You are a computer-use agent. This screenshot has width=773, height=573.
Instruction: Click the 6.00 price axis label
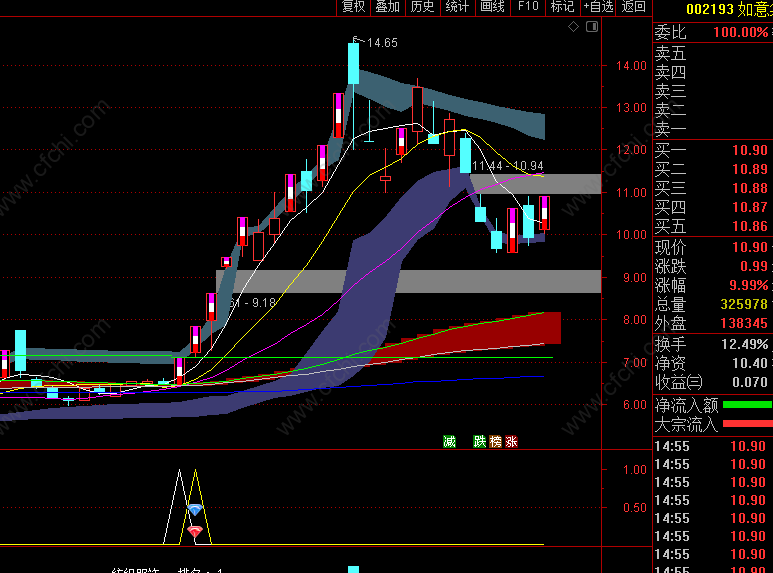(634, 405)
